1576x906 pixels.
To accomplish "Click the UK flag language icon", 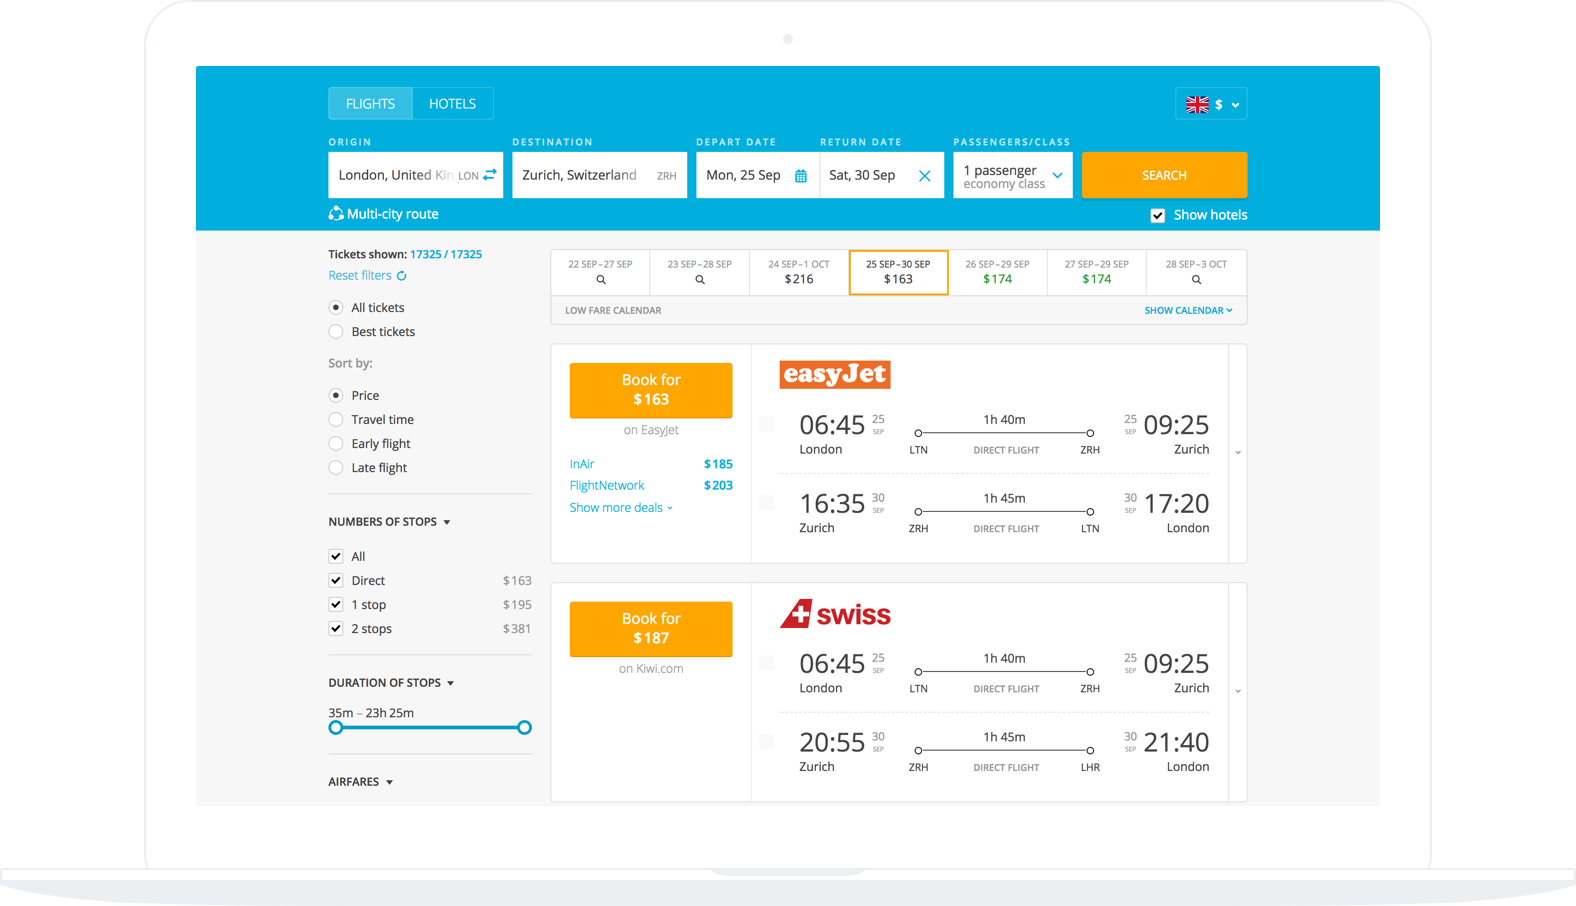I will (x=1197, y=104).
